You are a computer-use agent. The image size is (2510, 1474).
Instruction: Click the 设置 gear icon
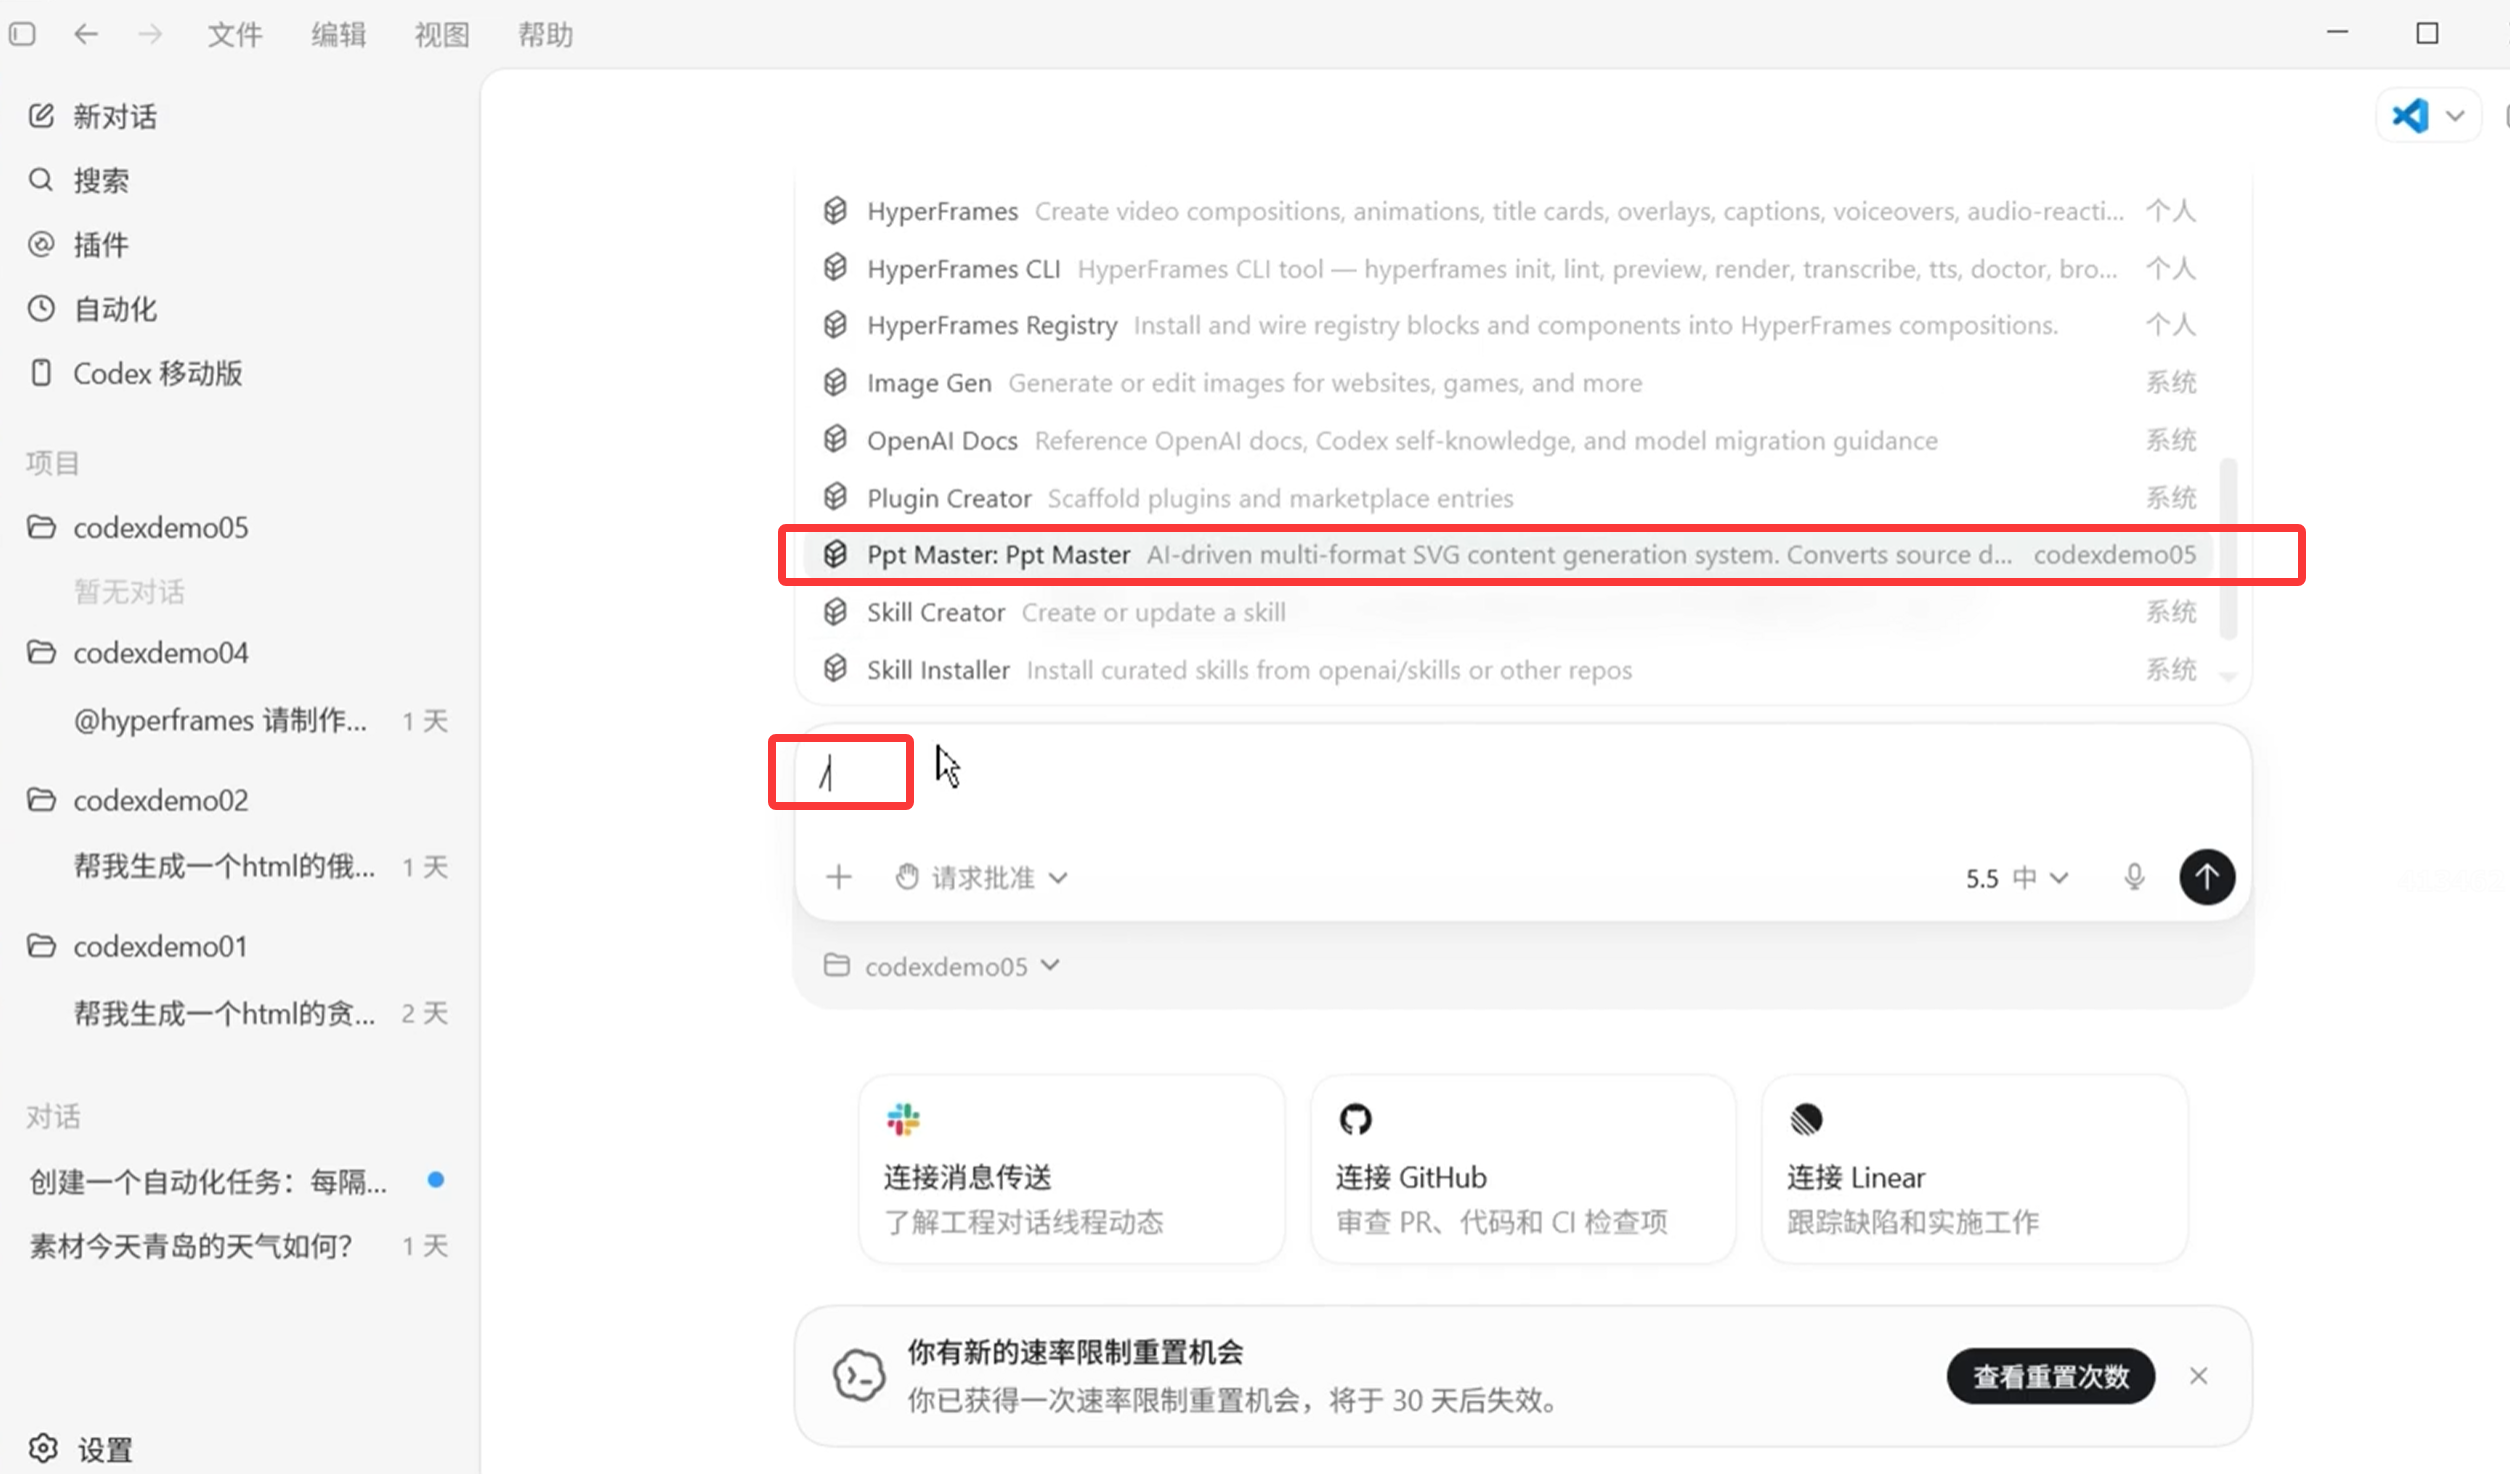(x=42, y=1448)
